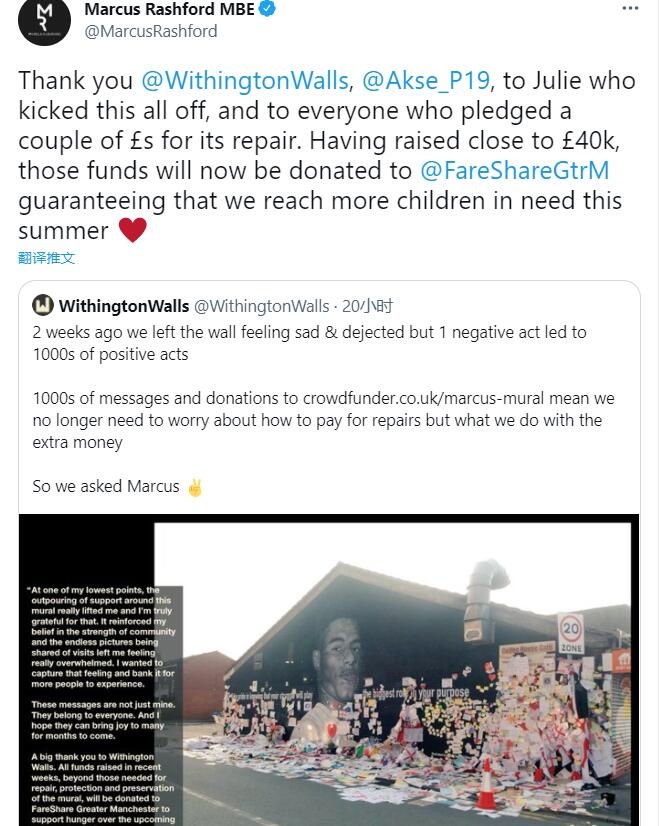Click the victory hand emoji

[x=194, y=487]
